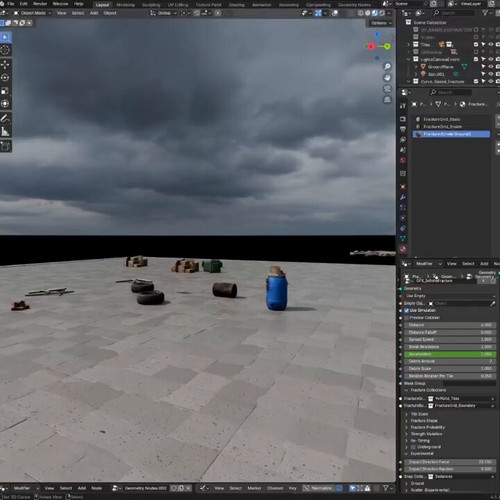Image resolution: width=500 pixels, height=500 pixels.
Task: Click the green Y axis gizmo ball
Action: click(x=387, y=46)
